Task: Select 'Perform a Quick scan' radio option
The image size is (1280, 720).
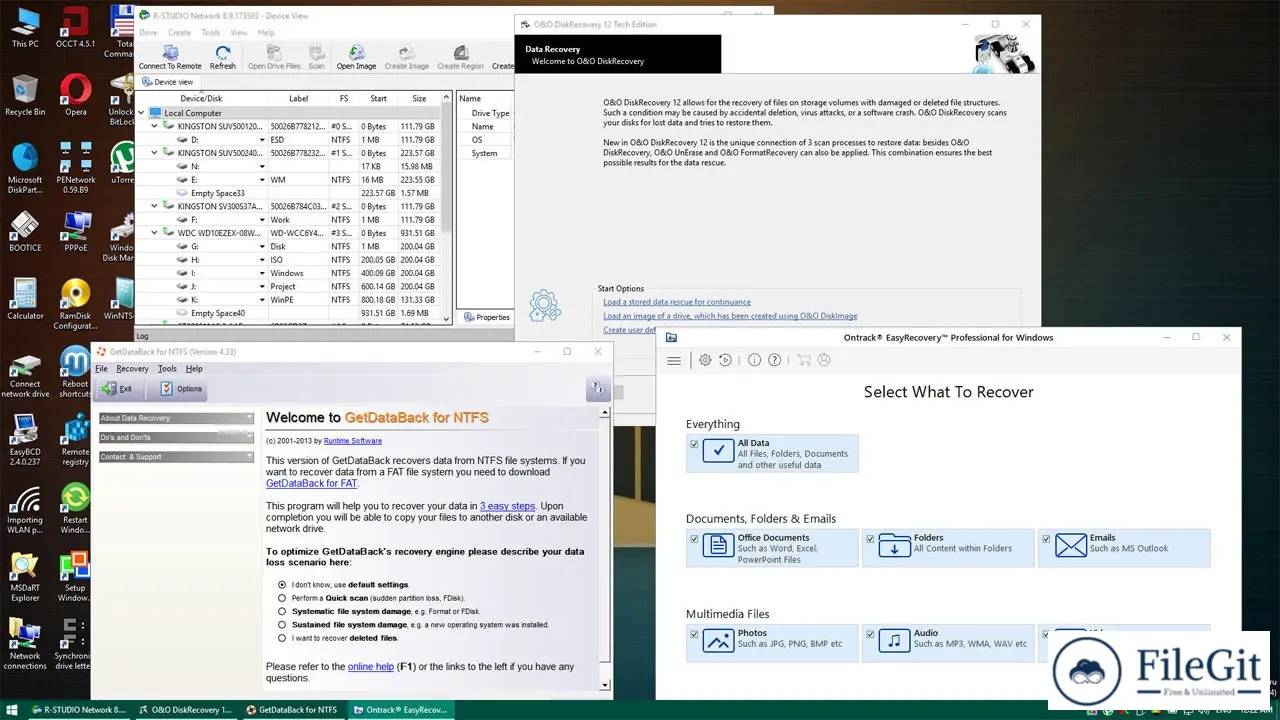Action: (282, 598)
